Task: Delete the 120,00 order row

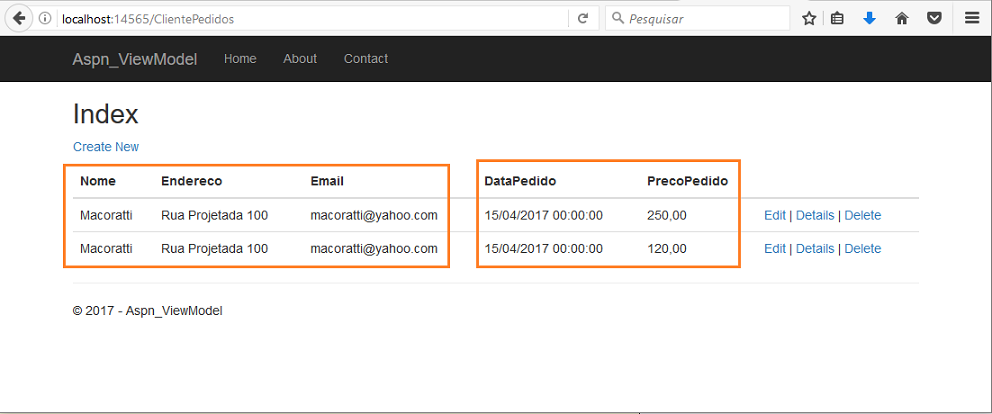Action: (x=862, y=249)
